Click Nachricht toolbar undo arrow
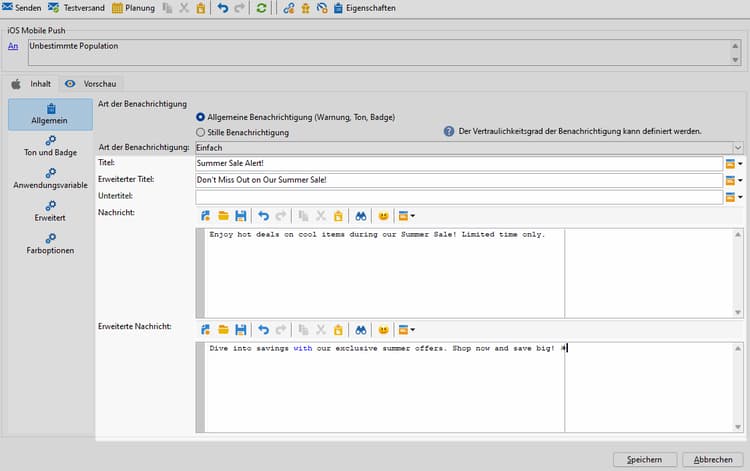 coord(264,216)
